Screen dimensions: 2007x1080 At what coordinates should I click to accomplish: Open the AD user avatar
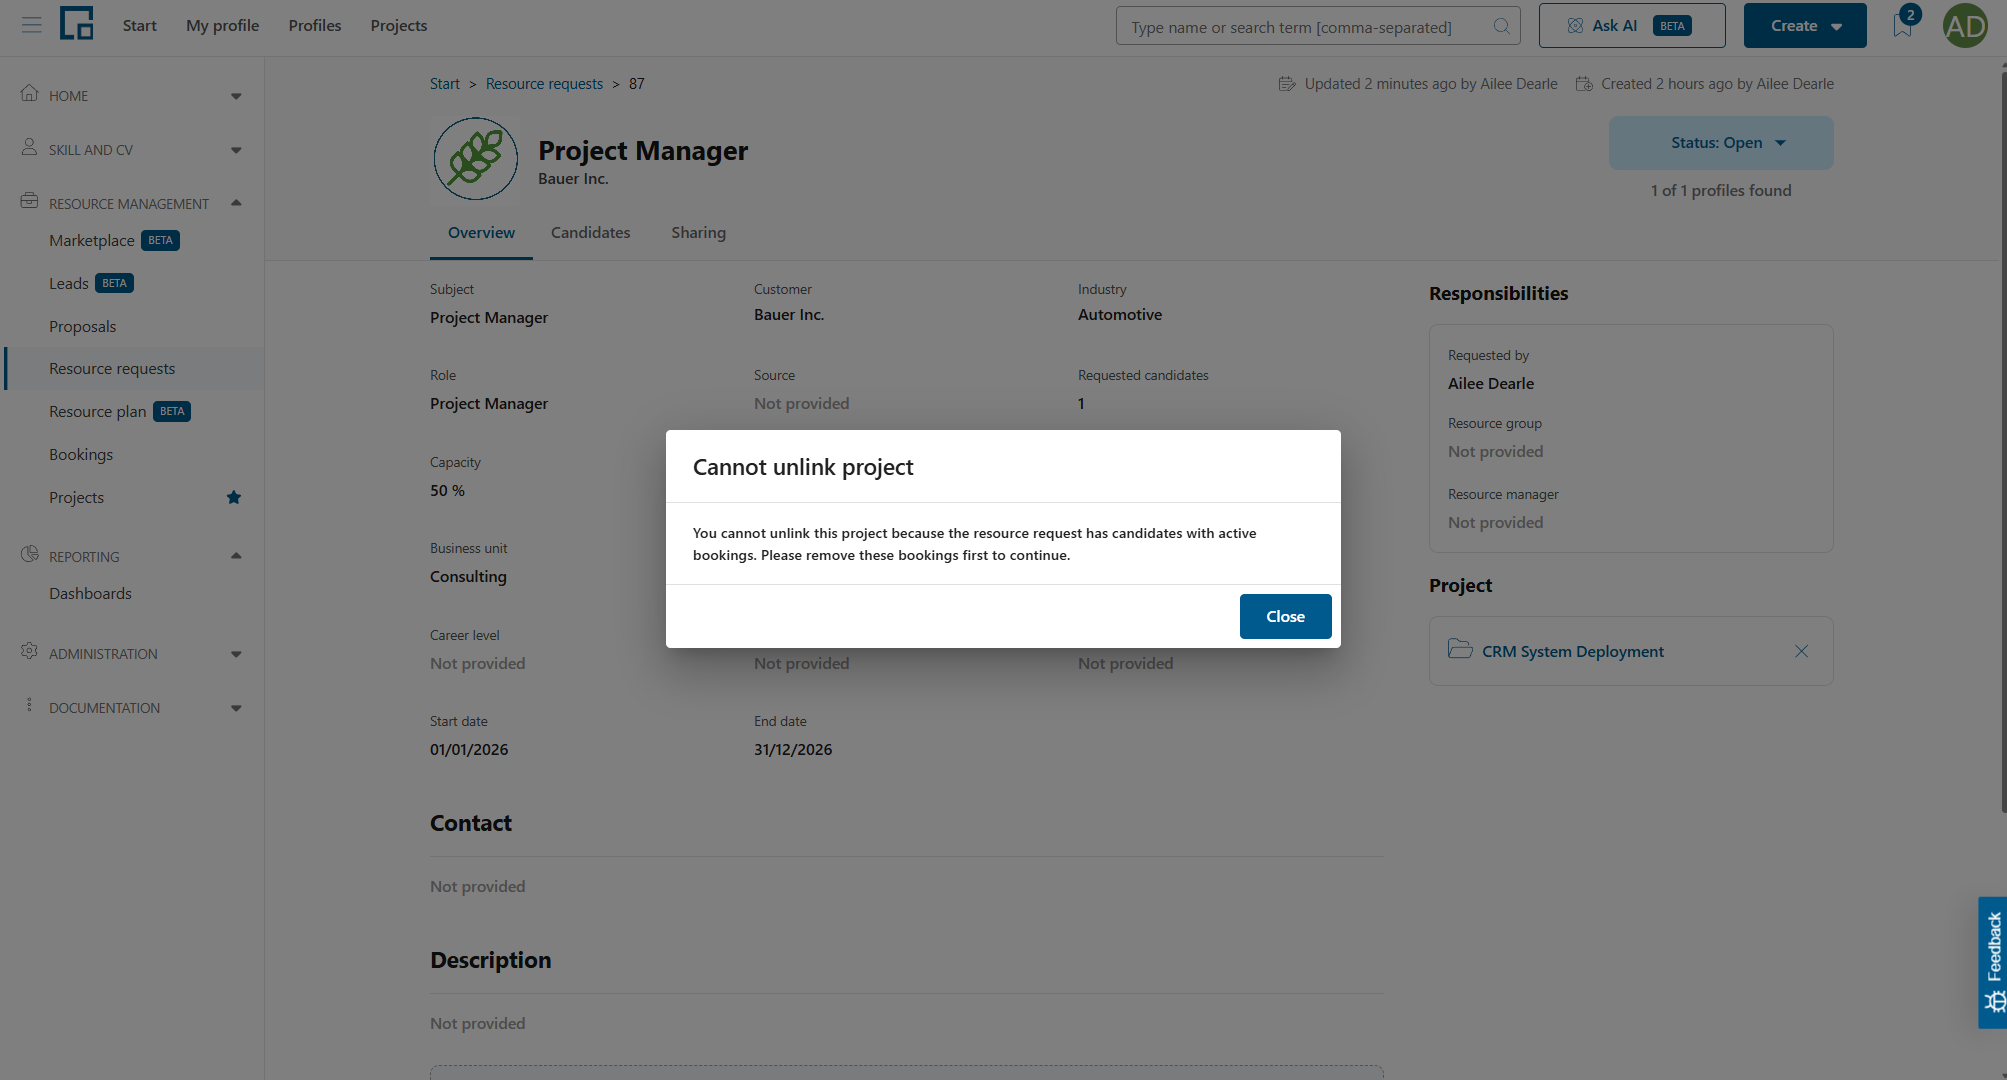[1964, 26]
